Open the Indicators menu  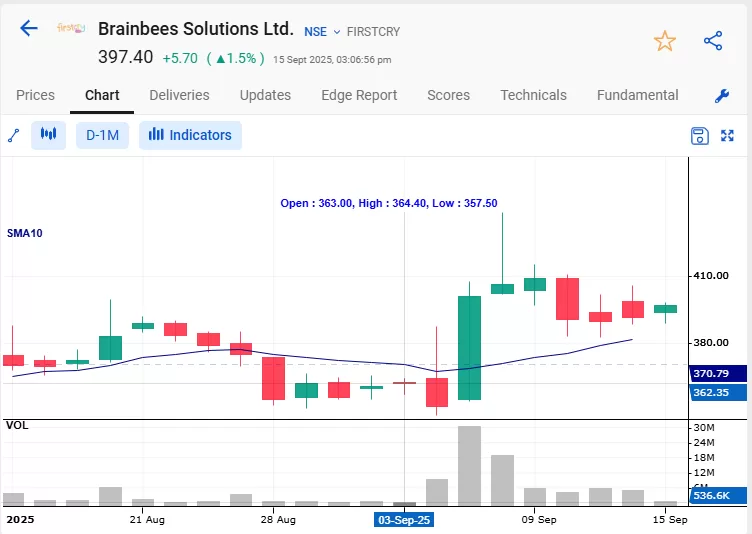[x=190, y=135]
